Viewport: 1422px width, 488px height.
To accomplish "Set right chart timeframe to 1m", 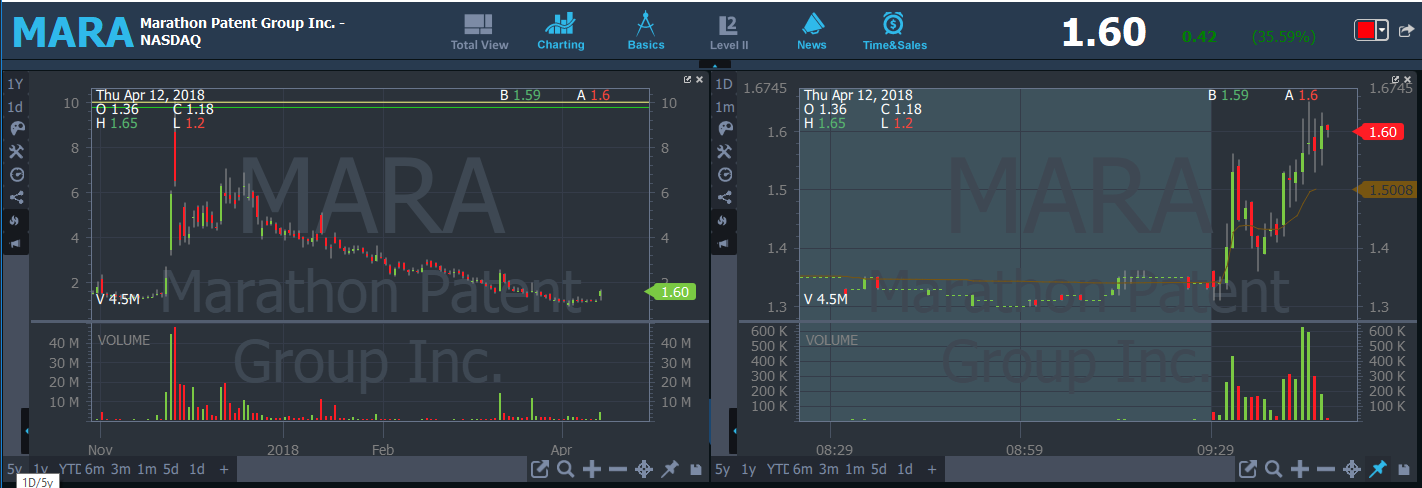I will click(x=854, y=469).
